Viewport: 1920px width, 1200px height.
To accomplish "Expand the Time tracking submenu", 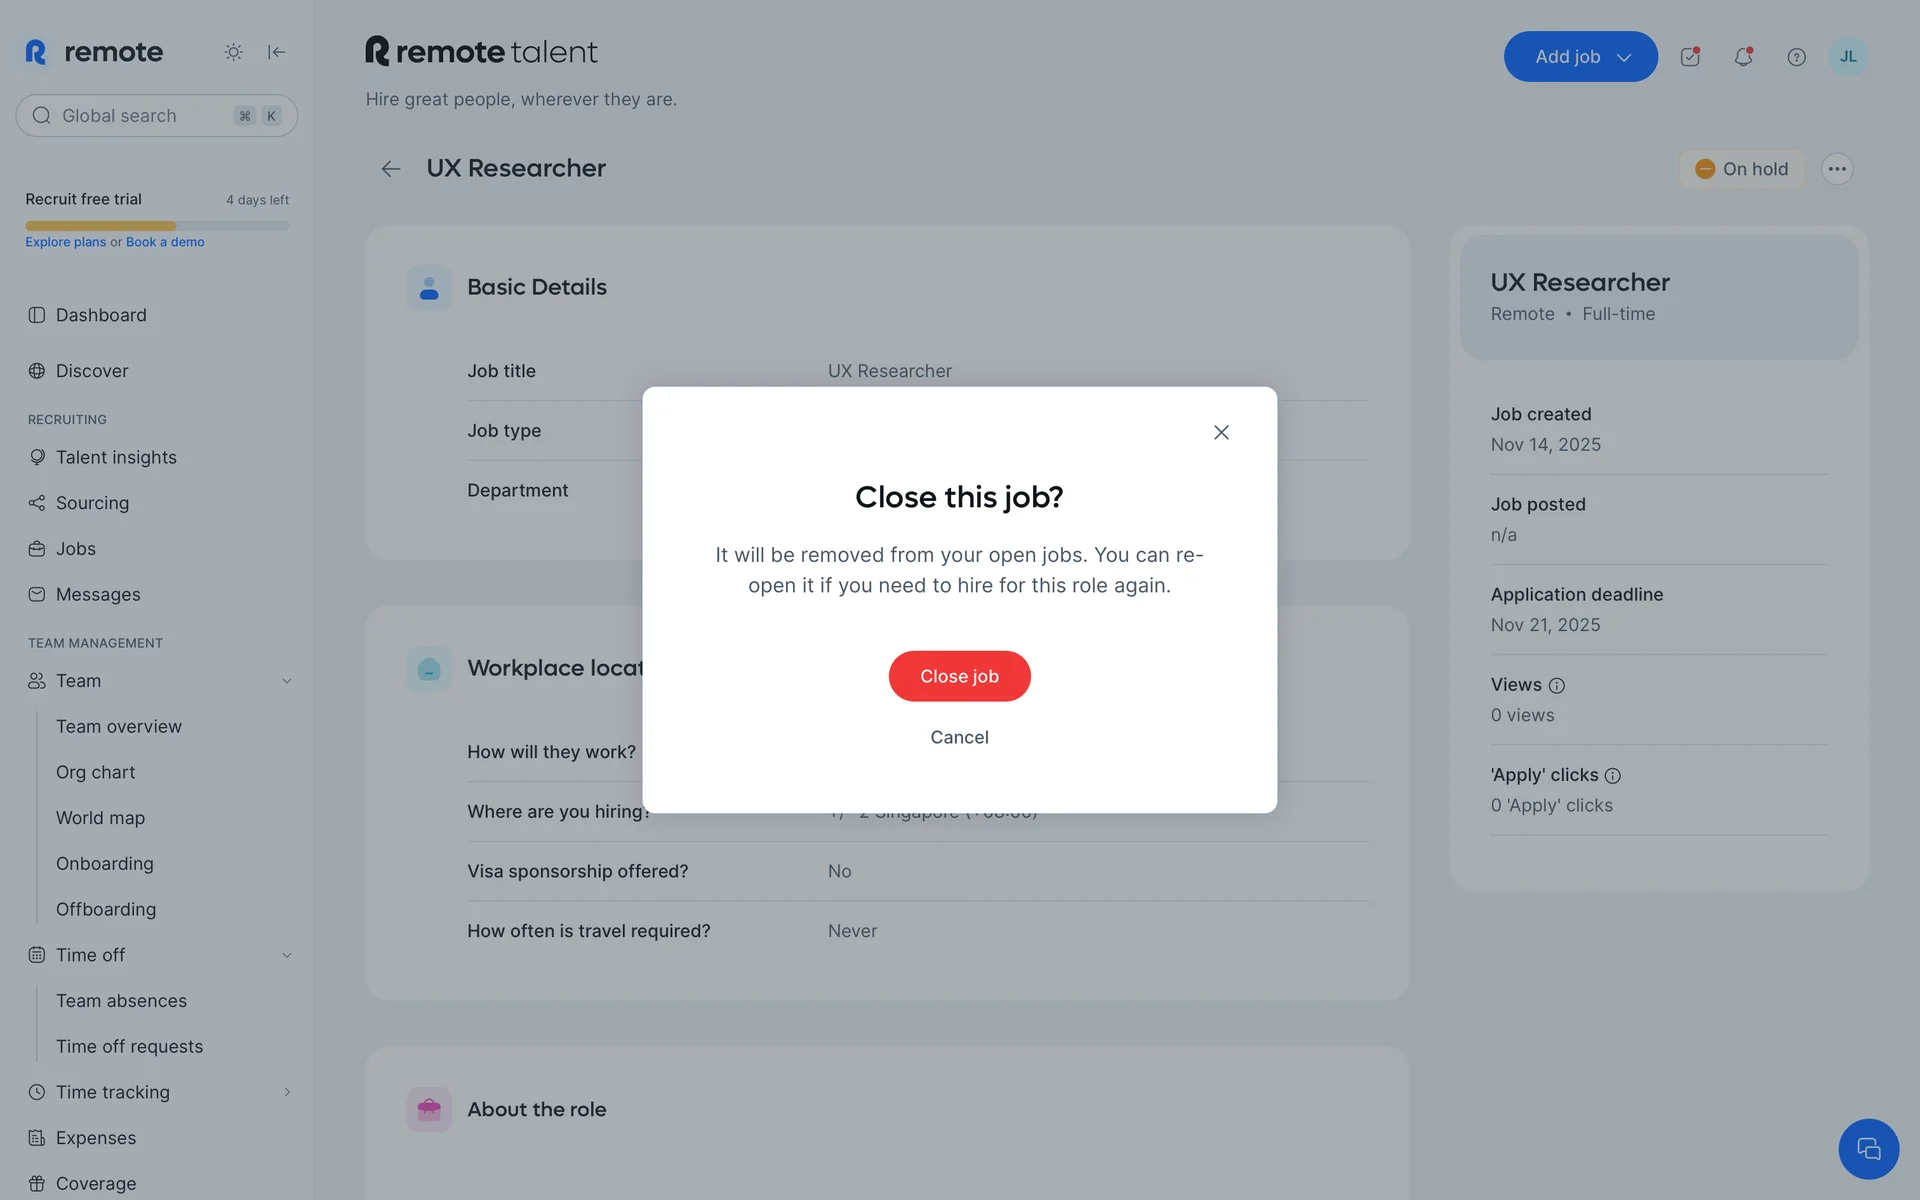I will coord(287,1092).
